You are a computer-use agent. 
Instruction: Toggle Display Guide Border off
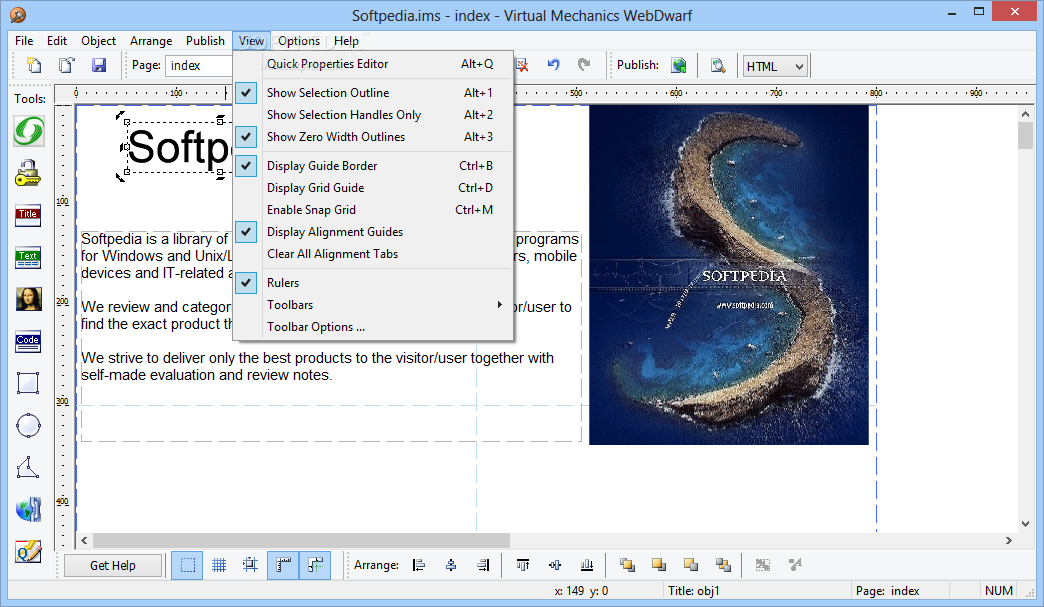click(373, 166)
